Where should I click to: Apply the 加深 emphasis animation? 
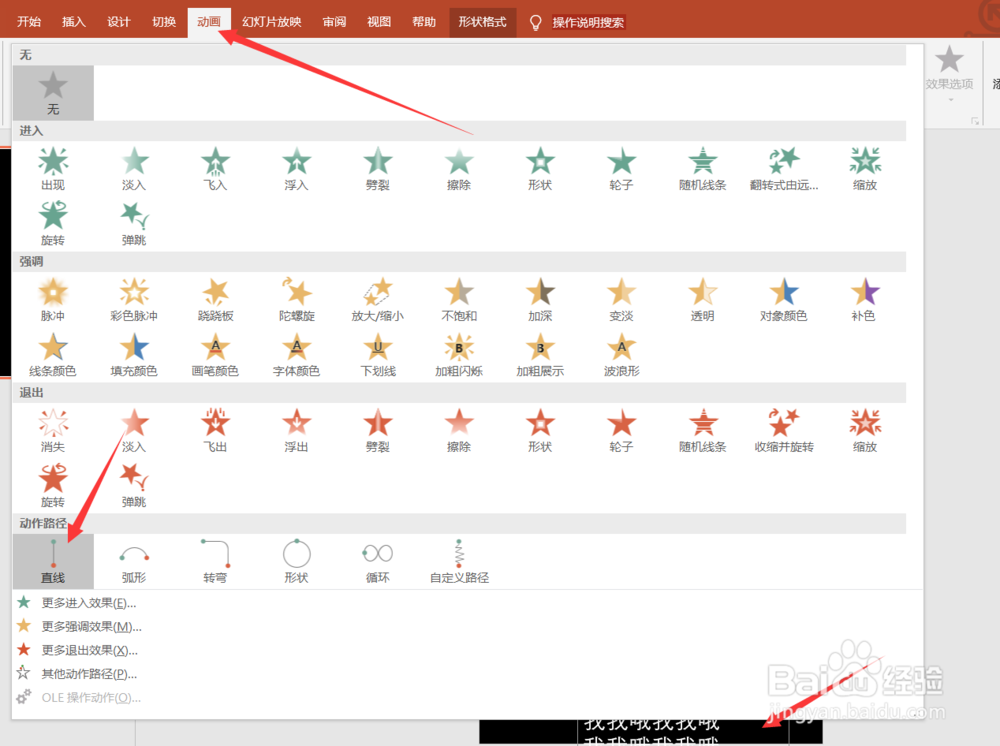[540, 299]
